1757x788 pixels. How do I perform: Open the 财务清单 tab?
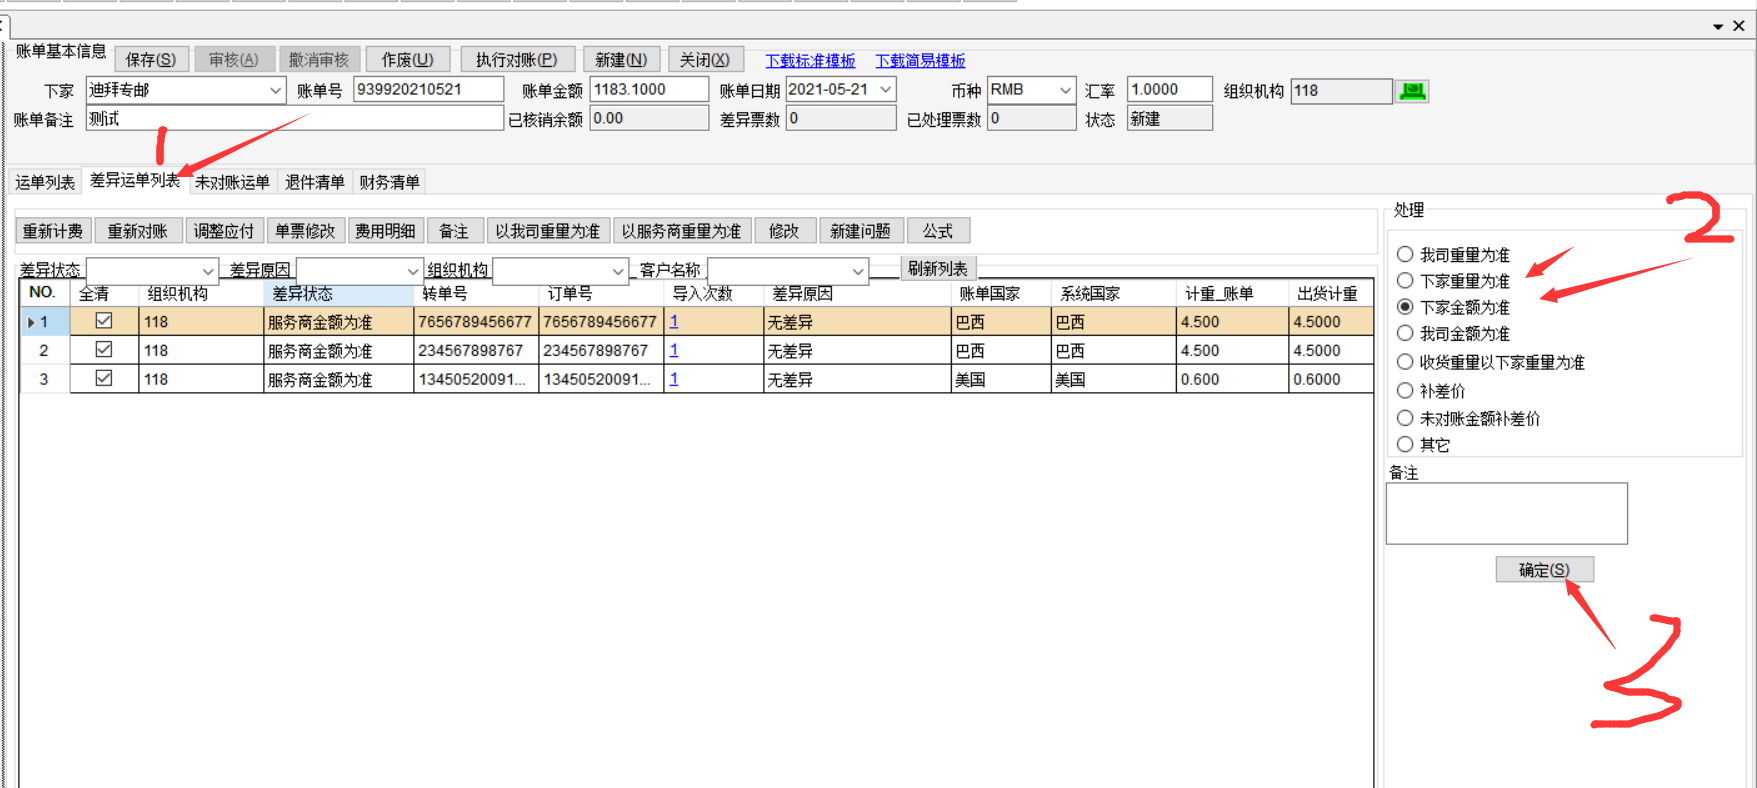[389, 182]
